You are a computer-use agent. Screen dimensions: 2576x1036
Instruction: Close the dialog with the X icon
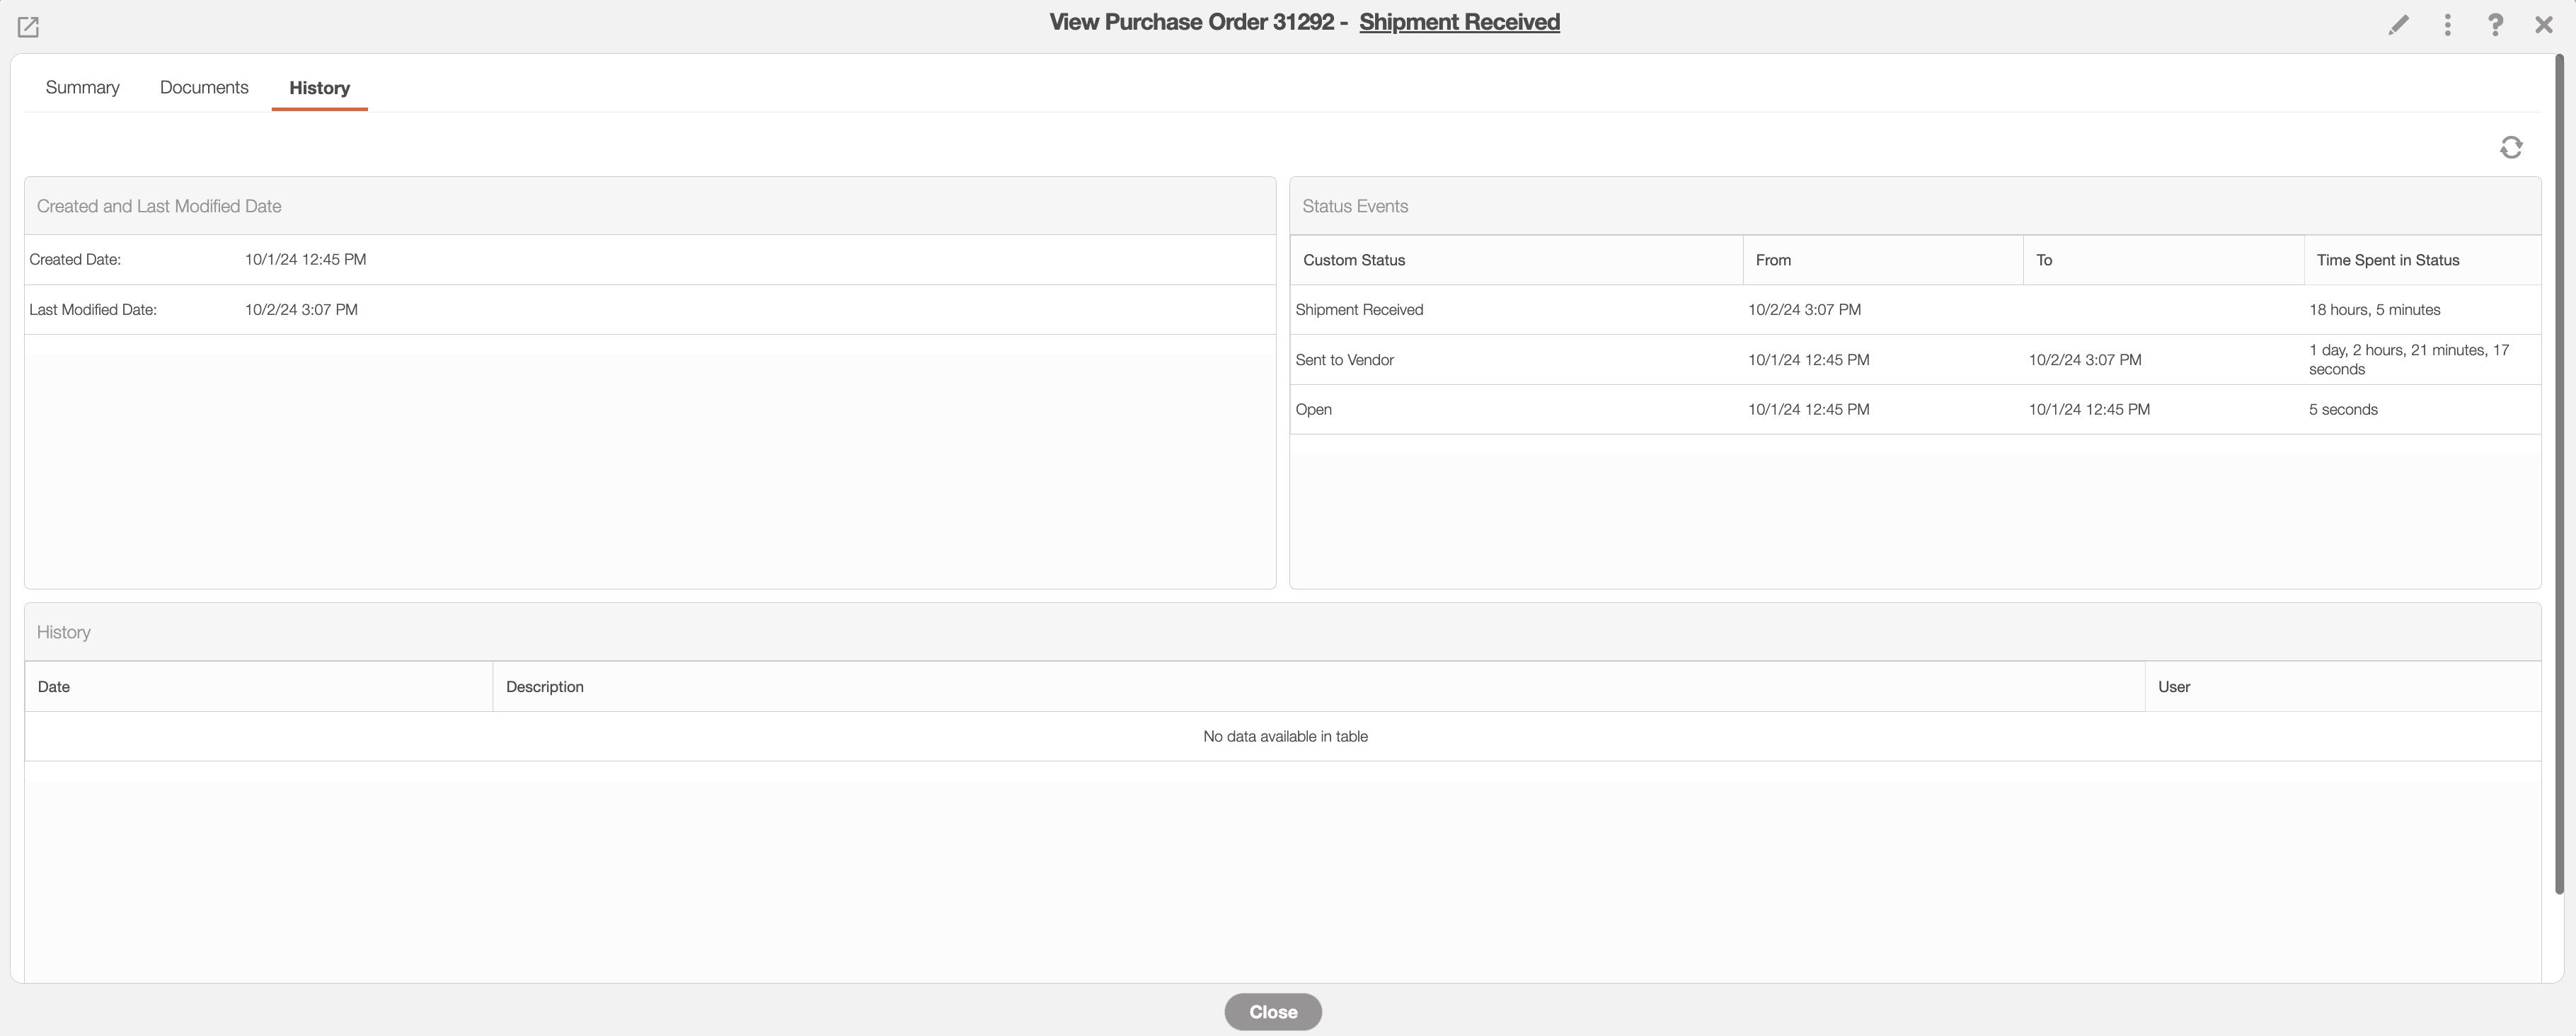2544,25
